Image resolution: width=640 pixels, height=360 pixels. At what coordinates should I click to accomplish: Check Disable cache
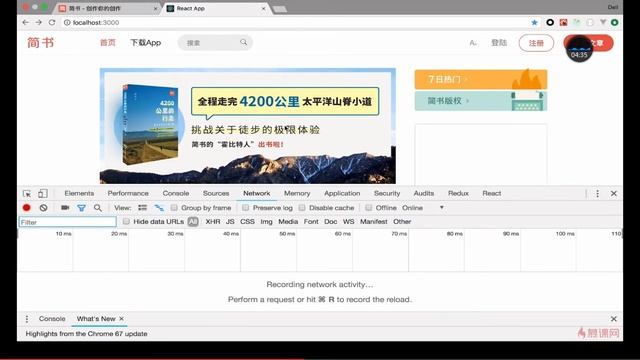pyautogui.click(x=302, y=208)
